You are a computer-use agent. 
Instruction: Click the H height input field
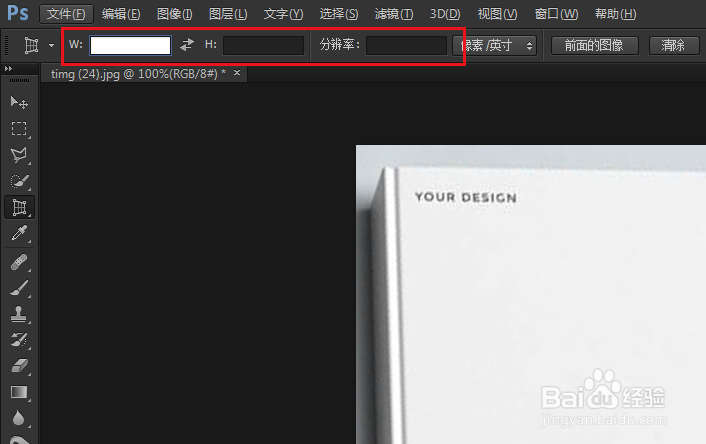click(x=263, y=45)
